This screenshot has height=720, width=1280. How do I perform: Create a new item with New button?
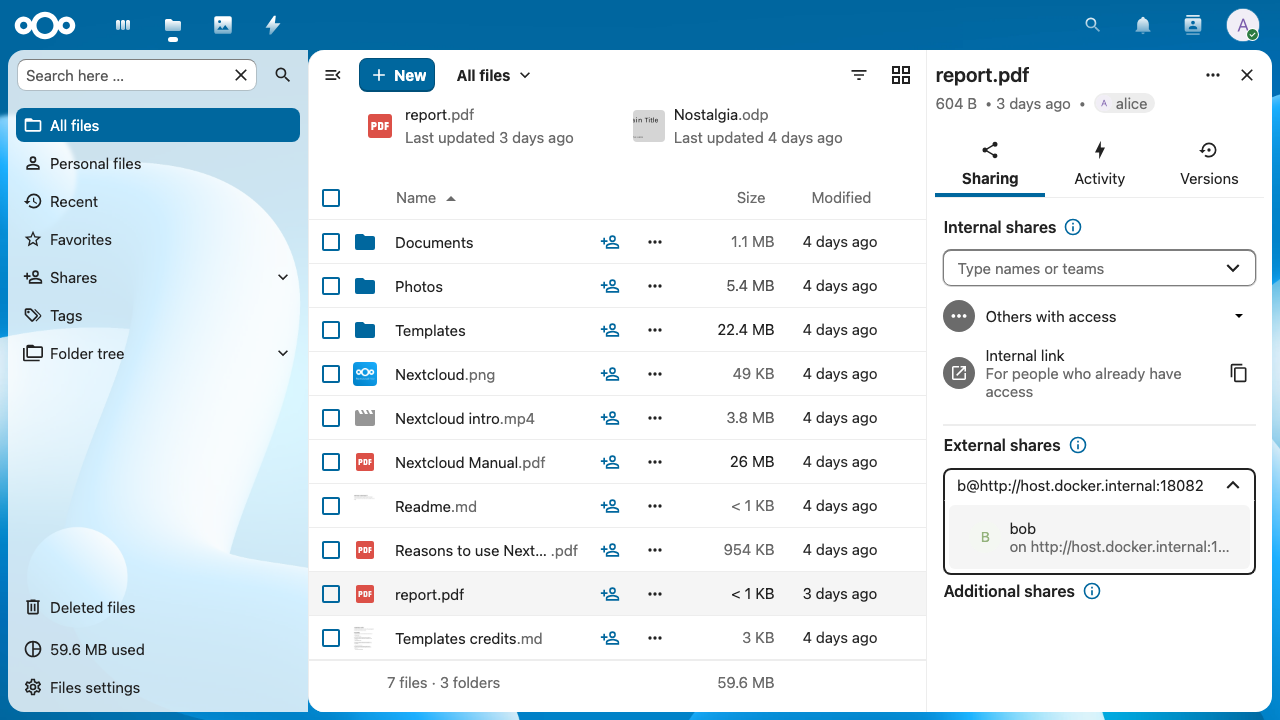pyautogui.click(x=397, y=75)
